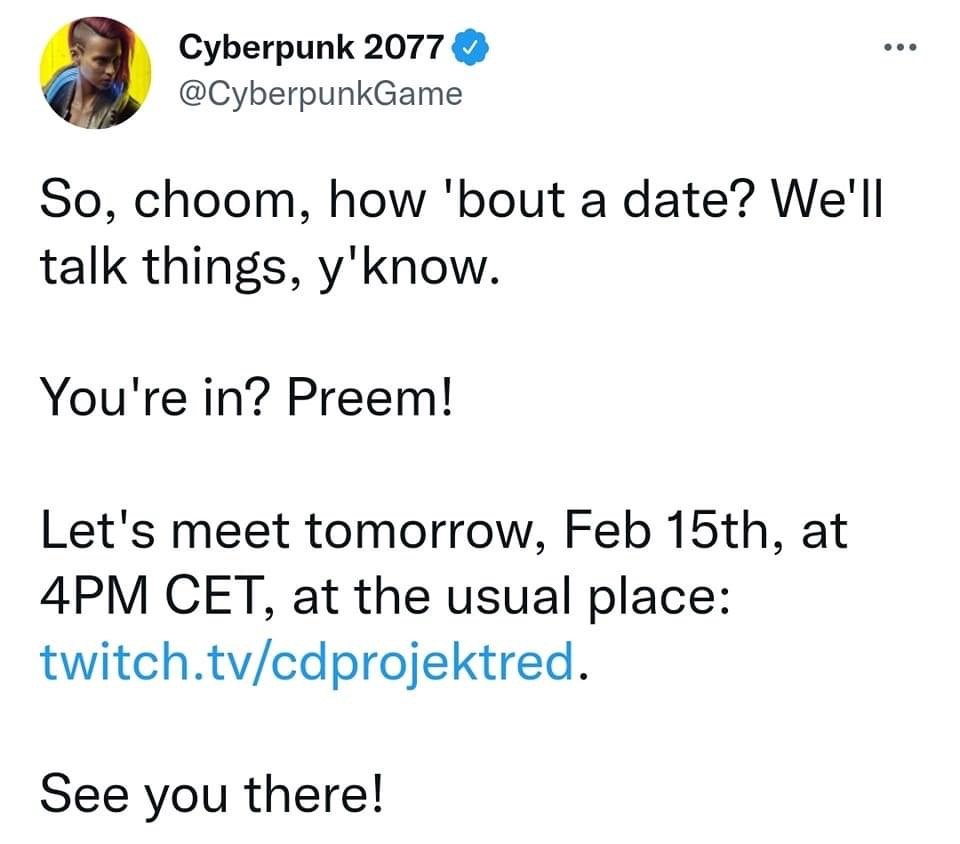Click the word "tomorrow," in the tweet
Image resolution: width=960 pixels, height=844 pixels.
[426, 531]
